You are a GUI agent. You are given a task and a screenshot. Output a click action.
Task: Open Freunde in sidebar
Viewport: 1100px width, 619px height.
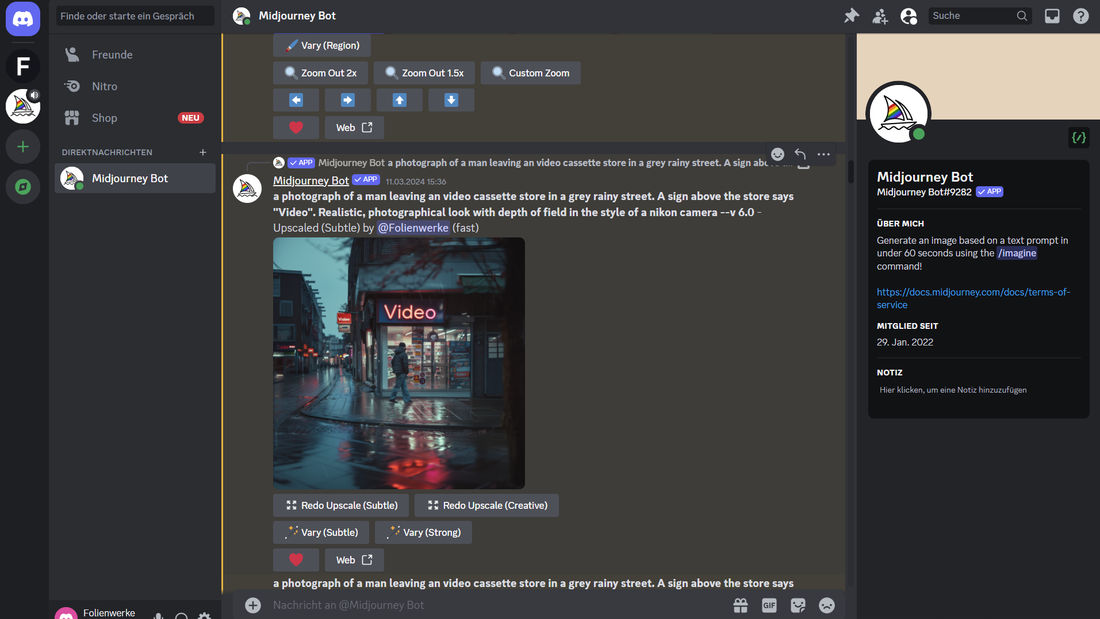(135, 55)
